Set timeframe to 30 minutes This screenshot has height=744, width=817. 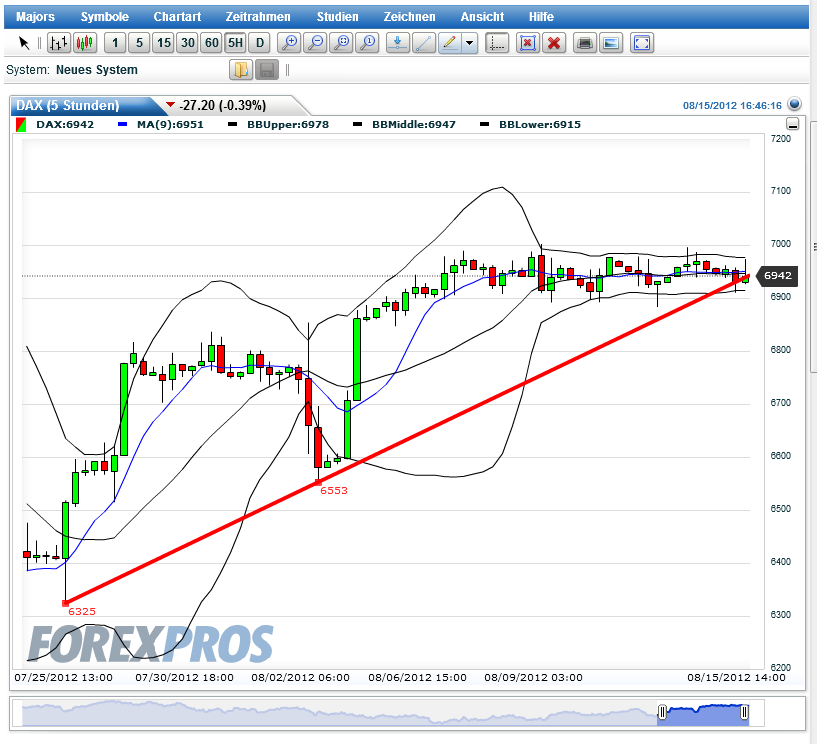click(188, 43)
